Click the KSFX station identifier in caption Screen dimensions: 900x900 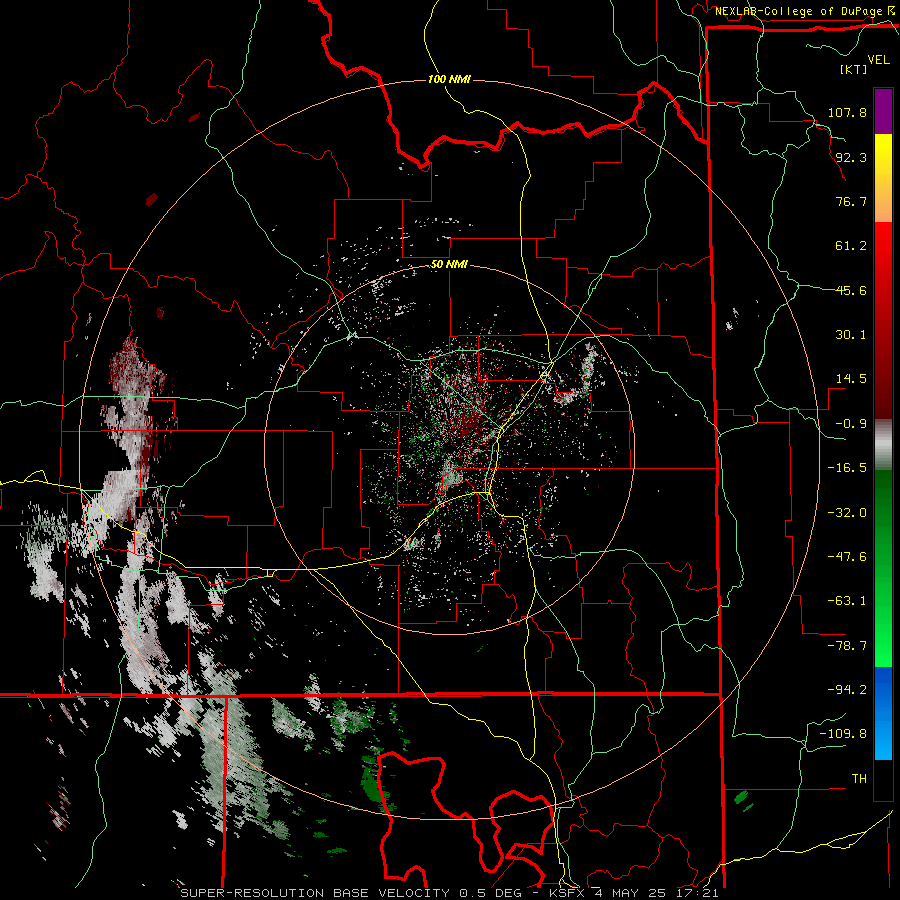(x=566, y=893)
